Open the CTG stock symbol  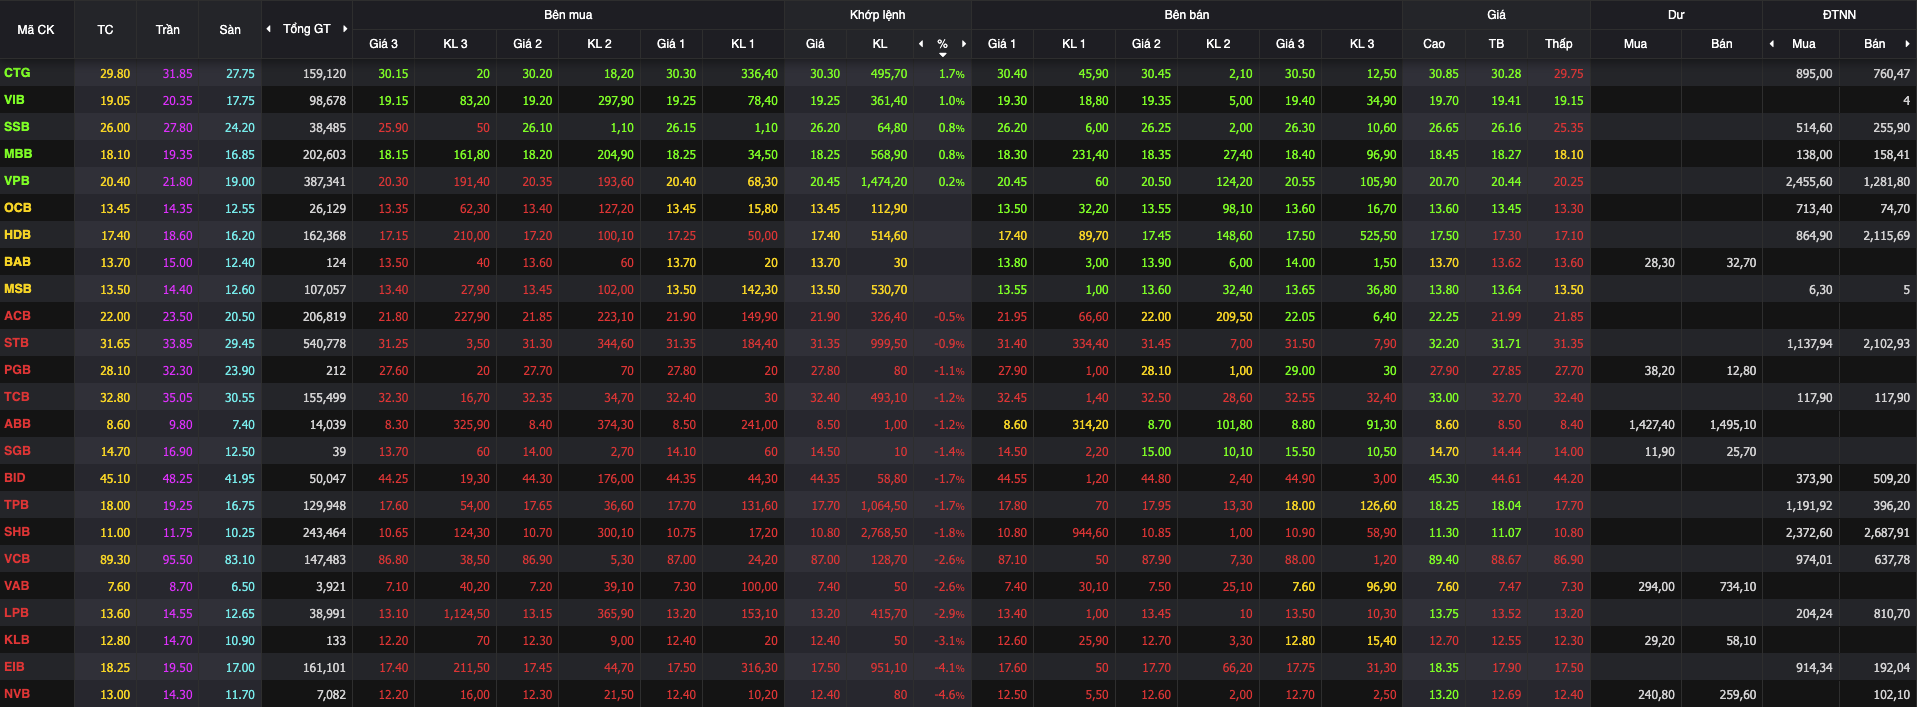click(17, 73)
